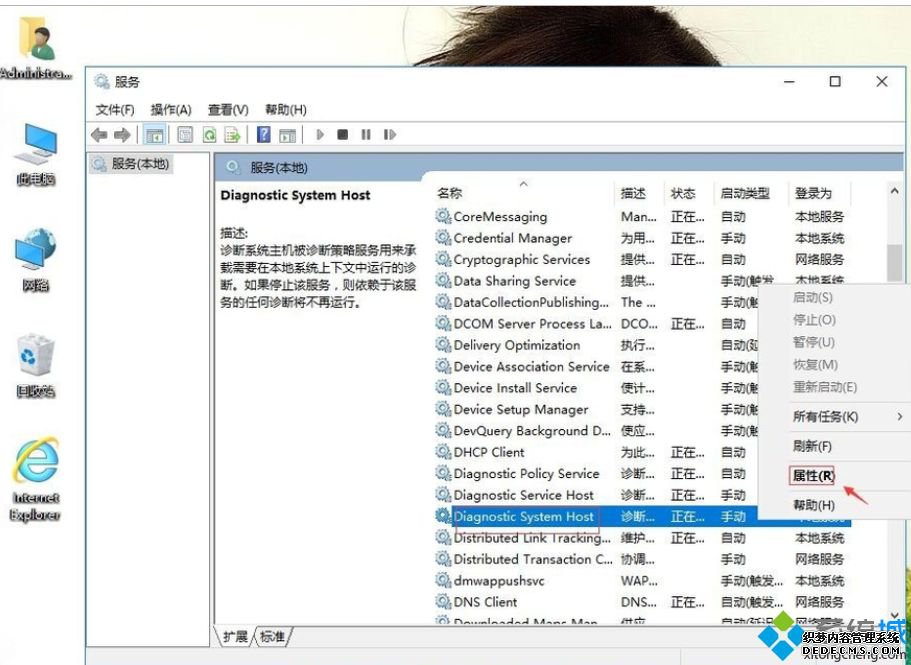Click the scrollbar up arrow in the services list

(894, 190)
